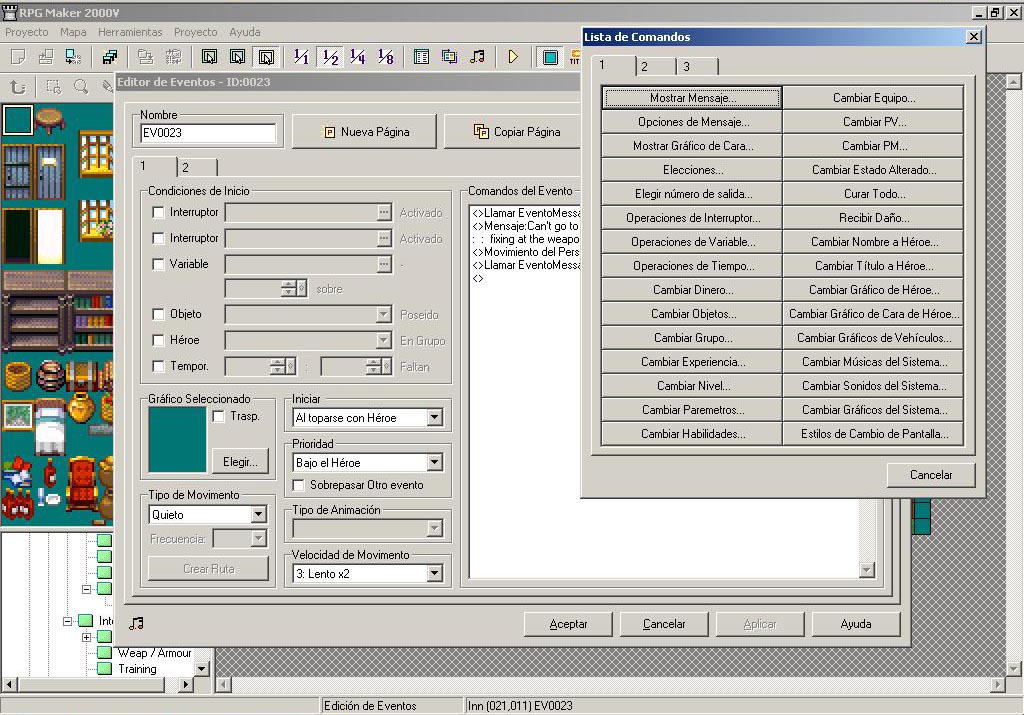Screen dimensions: 1024x715
Task: Click the New Project toolbar icon
Action: pyautogui.click(x=18, y=57)
